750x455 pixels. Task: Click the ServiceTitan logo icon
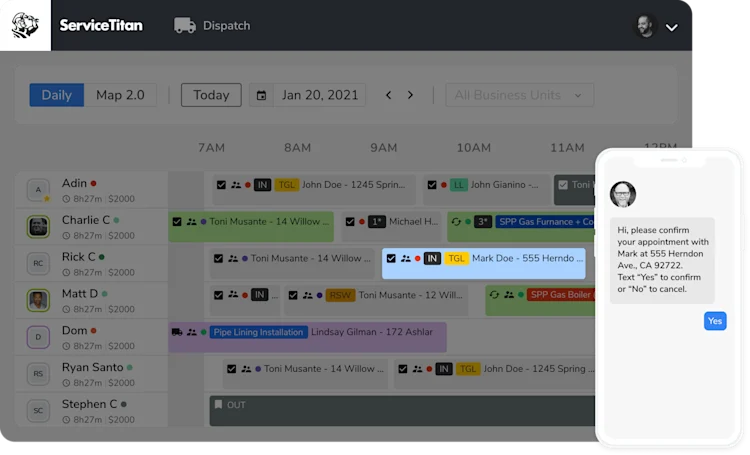(x=25, y=25)
